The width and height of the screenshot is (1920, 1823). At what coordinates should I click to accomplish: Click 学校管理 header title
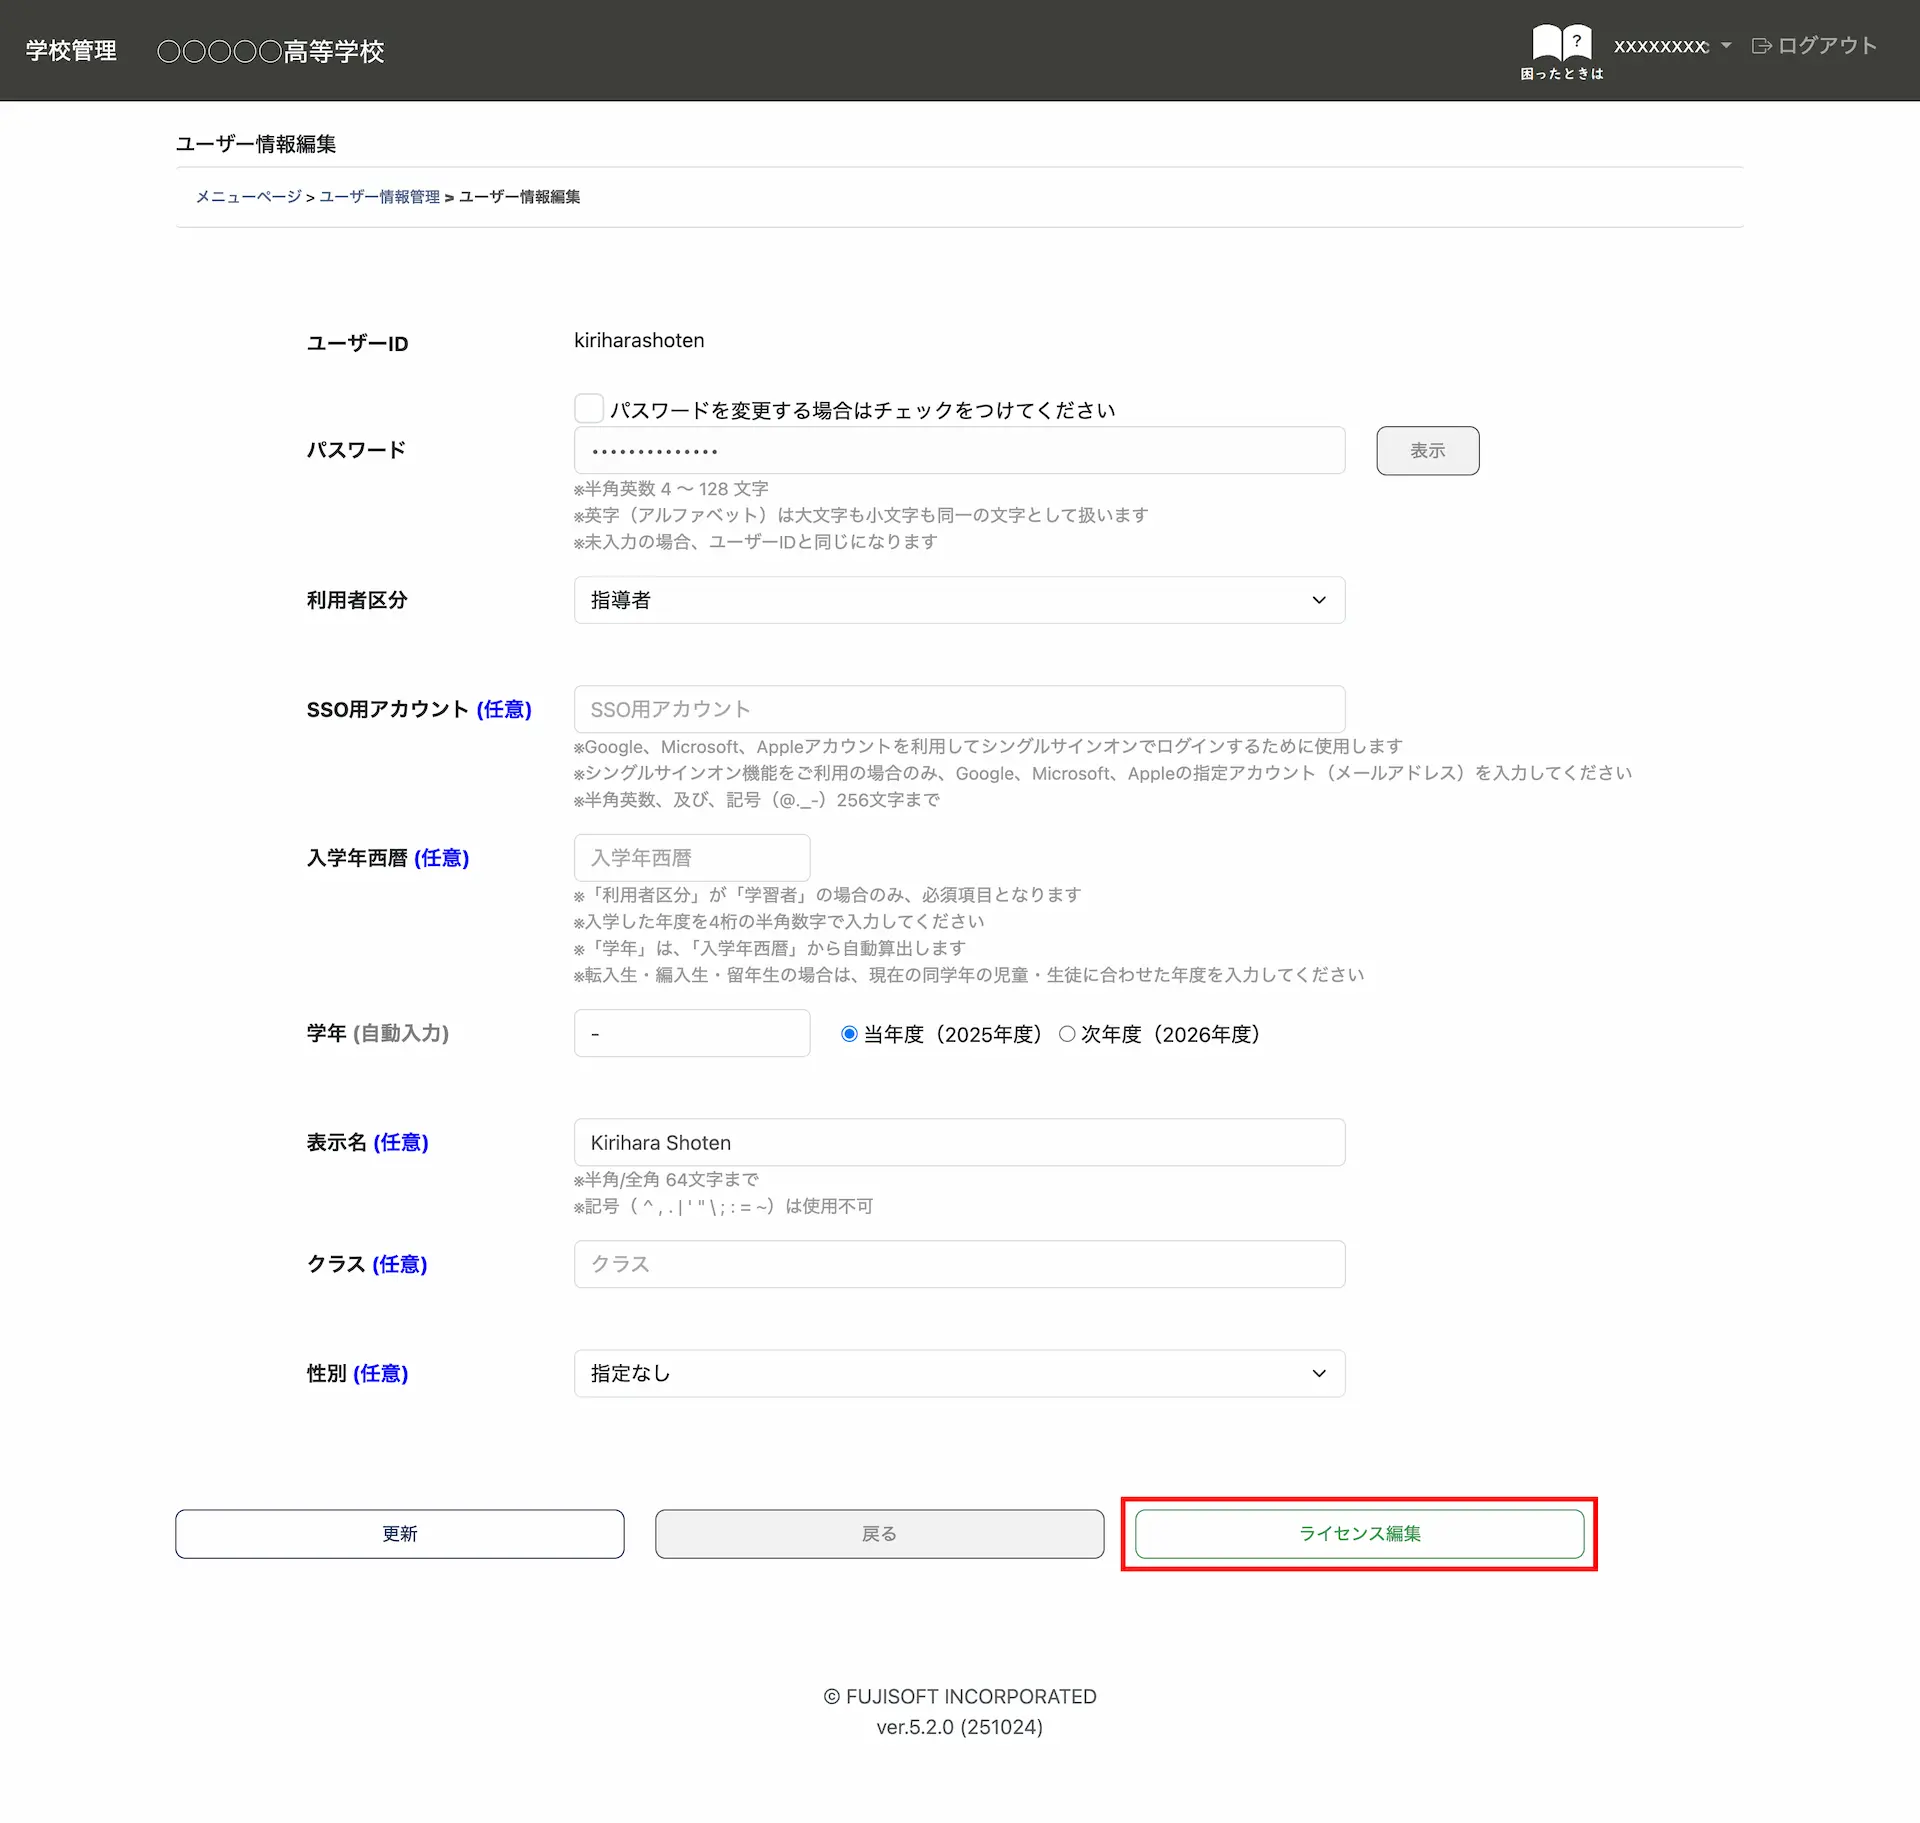tap(71, 51)
